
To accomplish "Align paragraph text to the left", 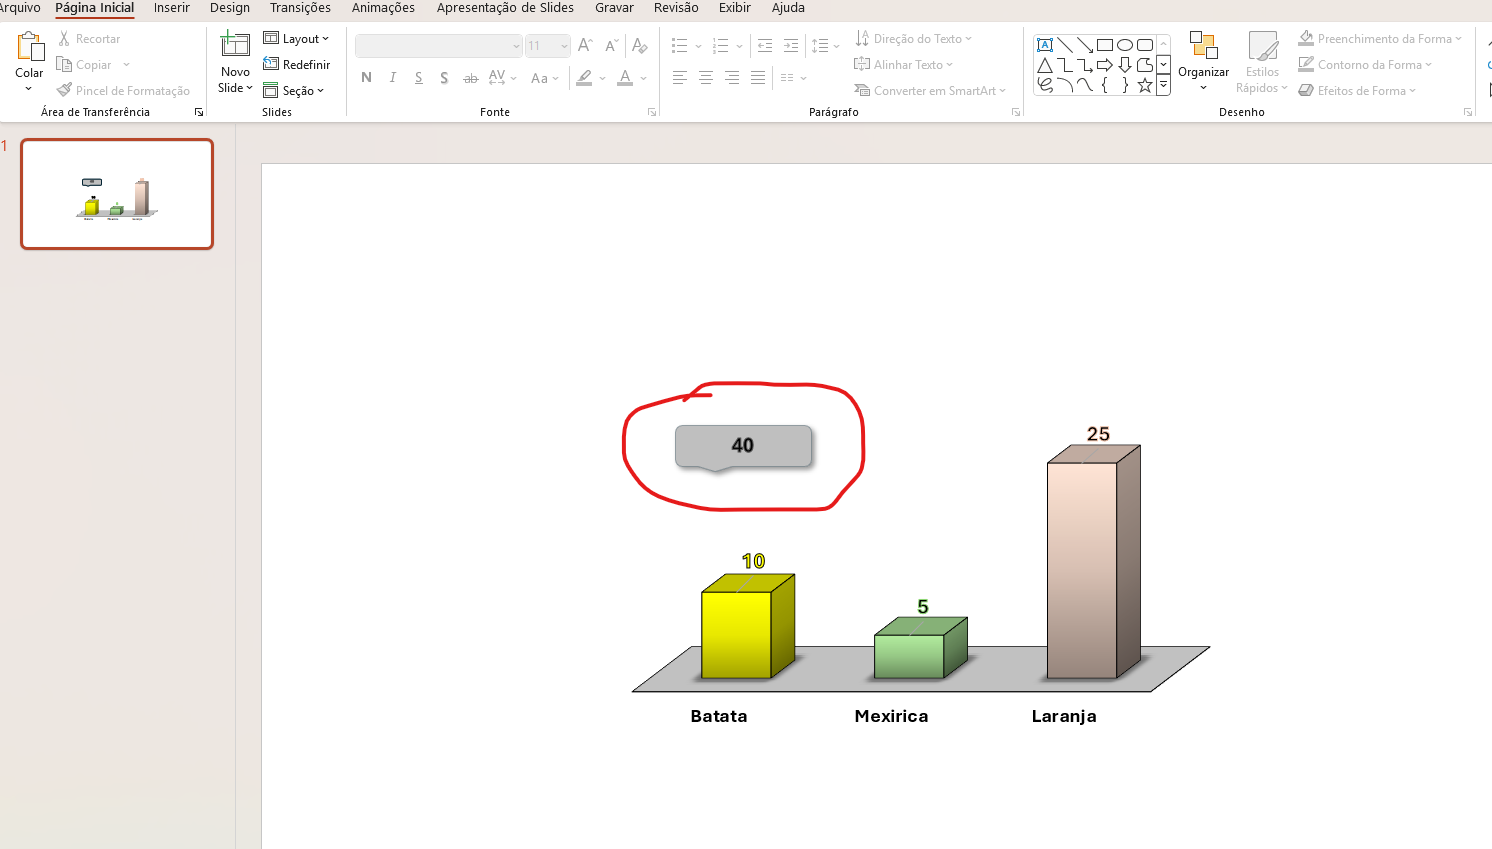I will click(x=680, y=78).
